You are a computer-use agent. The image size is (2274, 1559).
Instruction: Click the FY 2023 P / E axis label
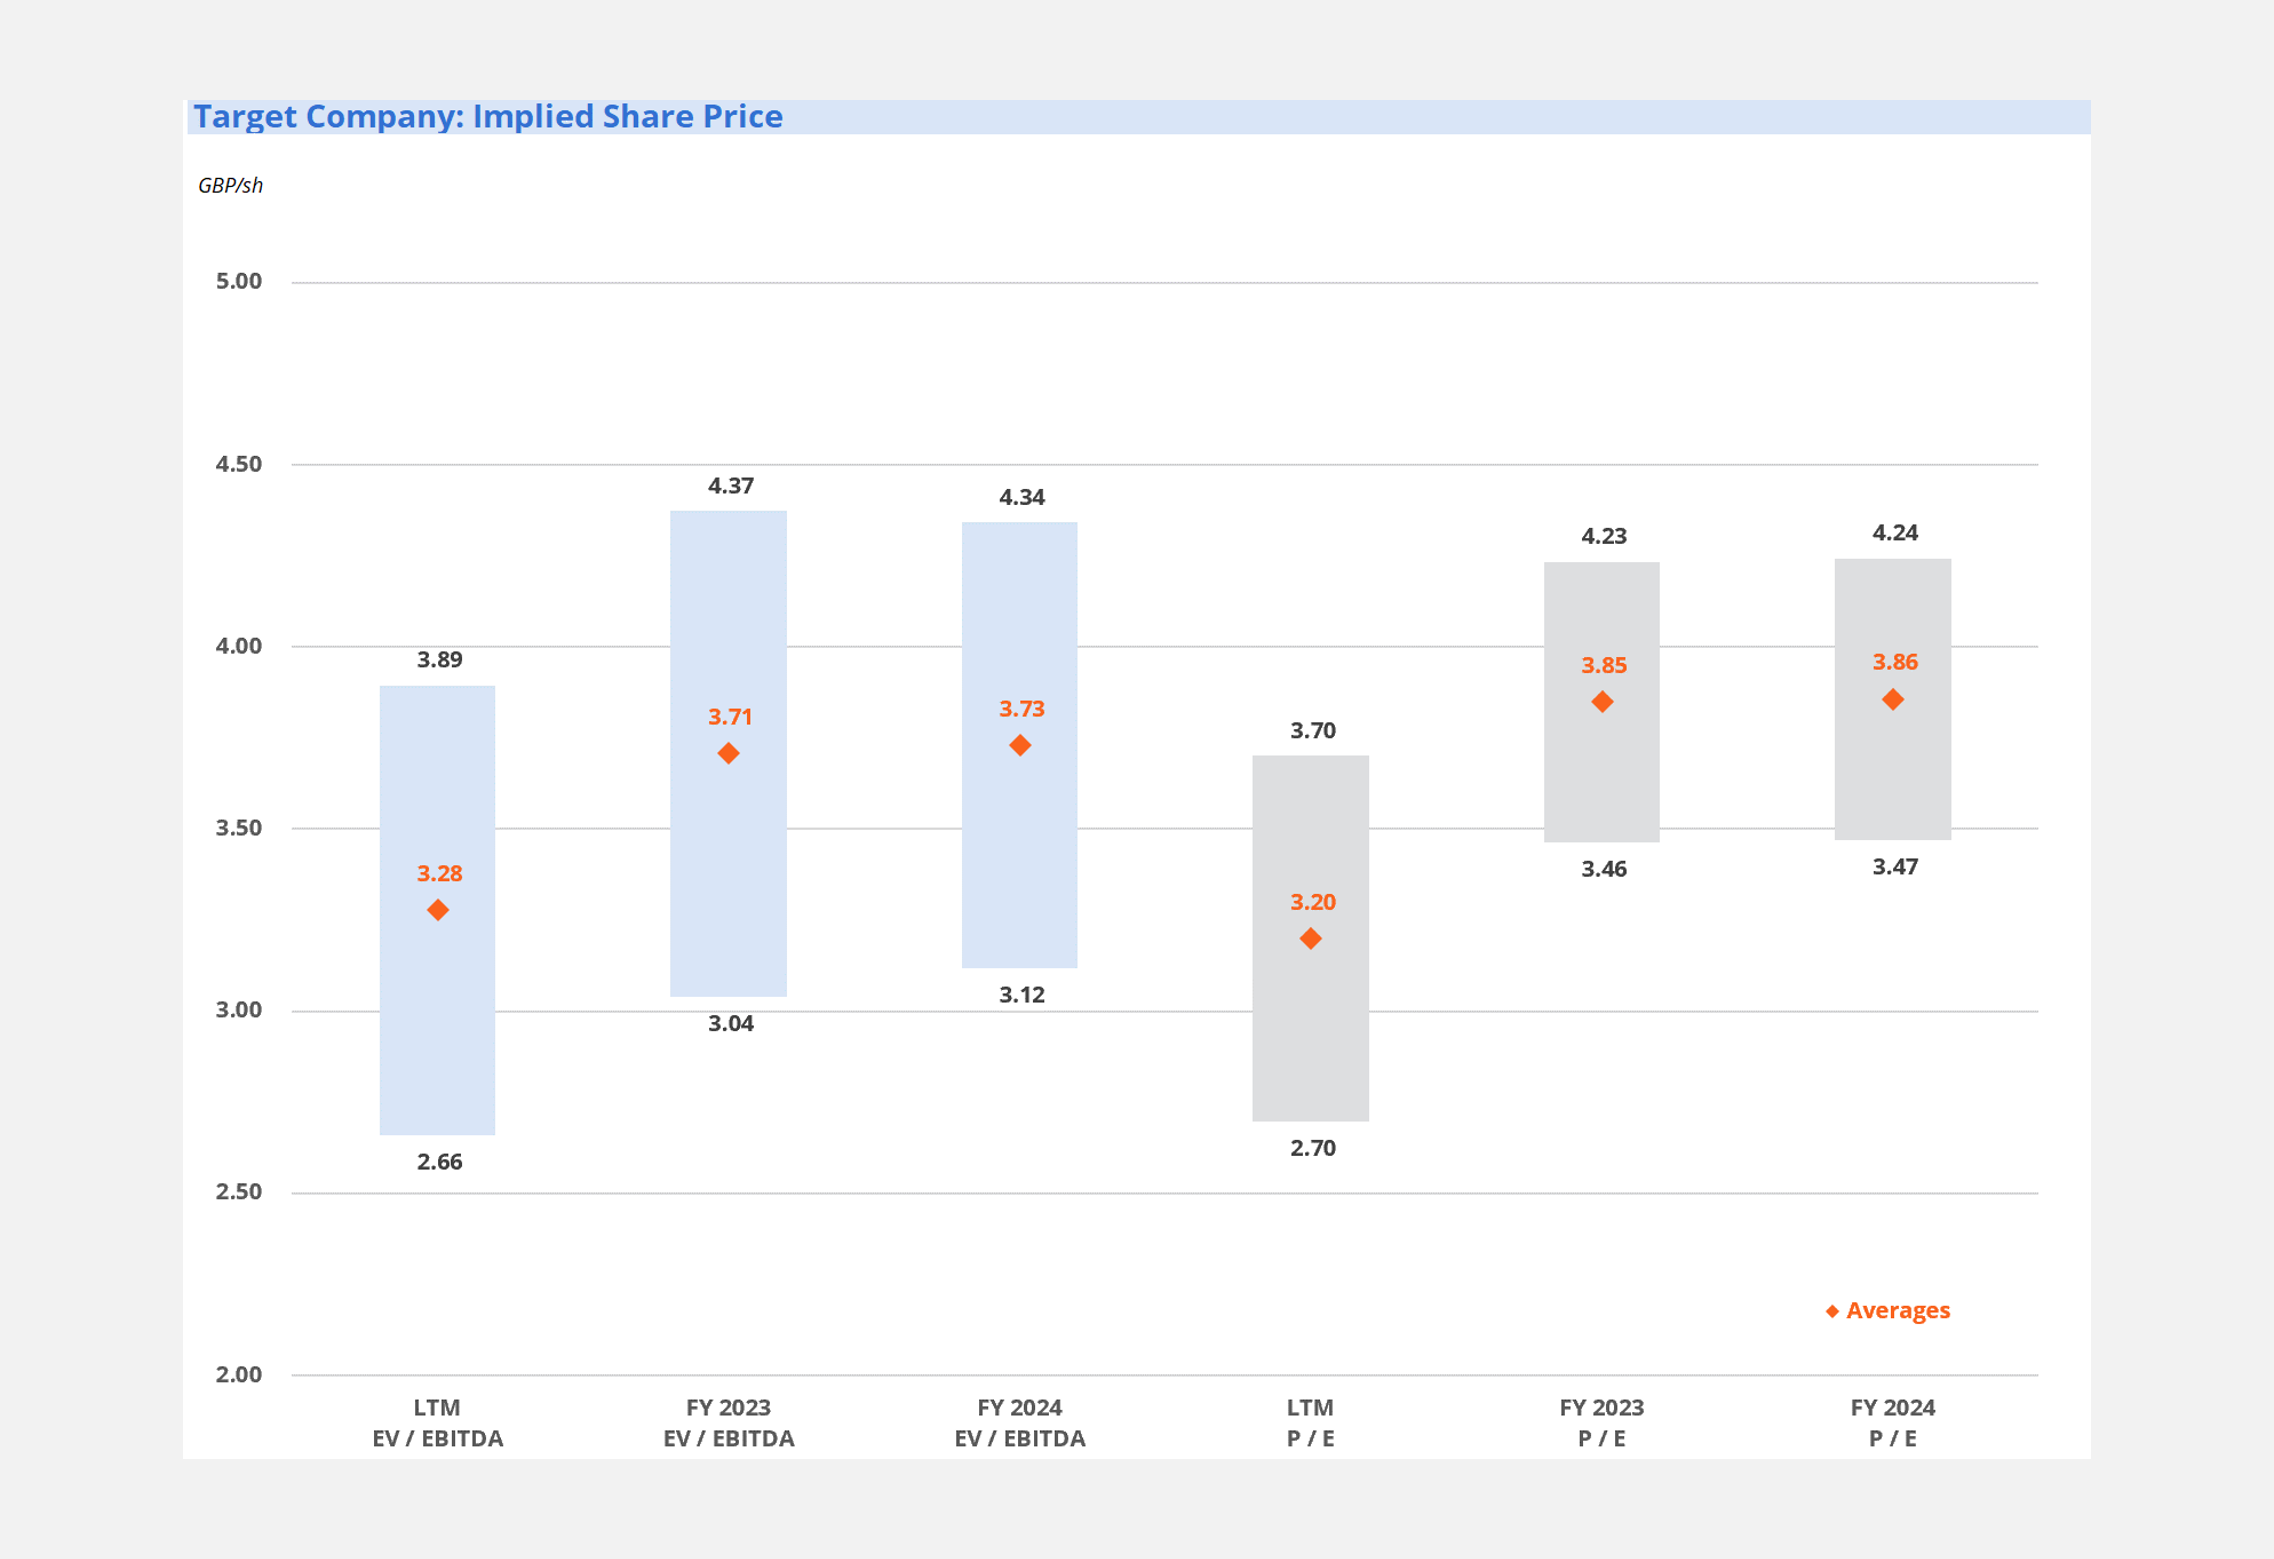click(1601, 1422)
